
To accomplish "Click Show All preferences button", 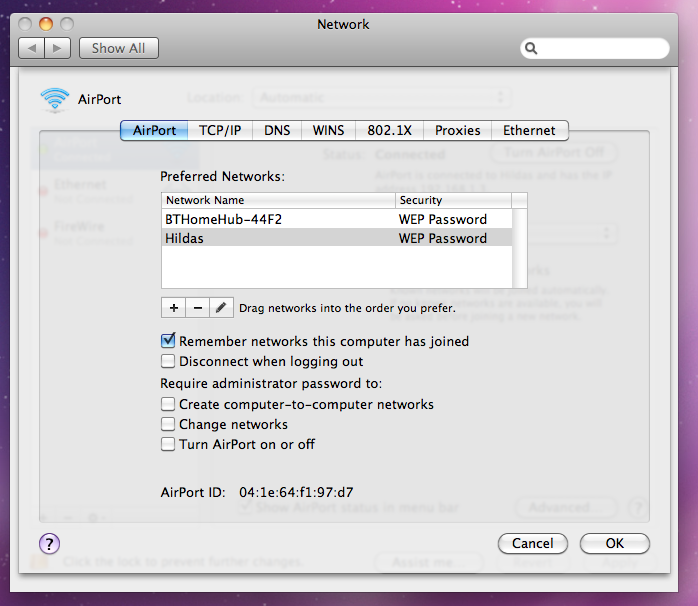I will pos(118,48).
